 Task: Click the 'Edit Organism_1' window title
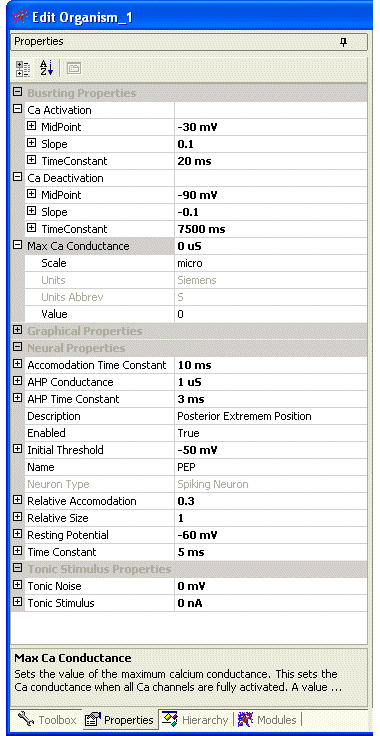82,18
